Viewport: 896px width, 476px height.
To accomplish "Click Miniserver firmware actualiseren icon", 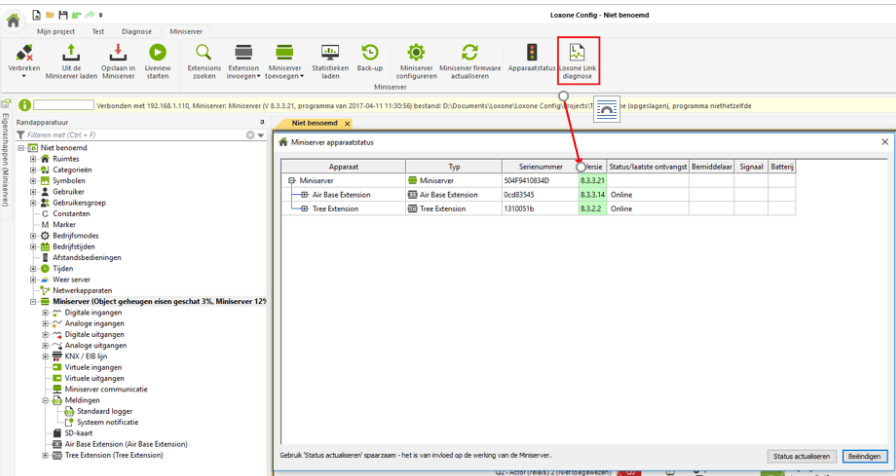I will coord(469,52).
